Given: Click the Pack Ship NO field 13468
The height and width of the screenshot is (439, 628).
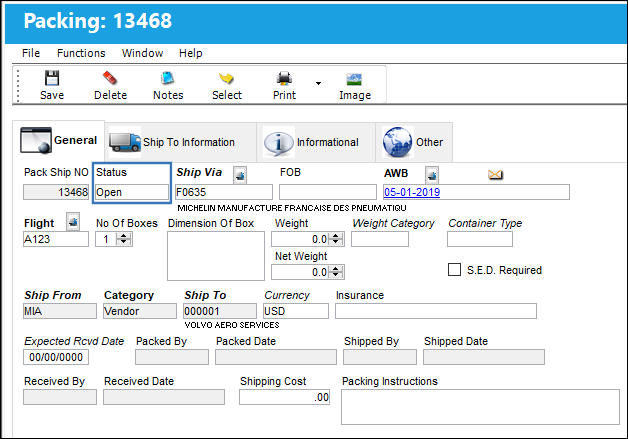Looking at the screenshot, I should 56,192.
